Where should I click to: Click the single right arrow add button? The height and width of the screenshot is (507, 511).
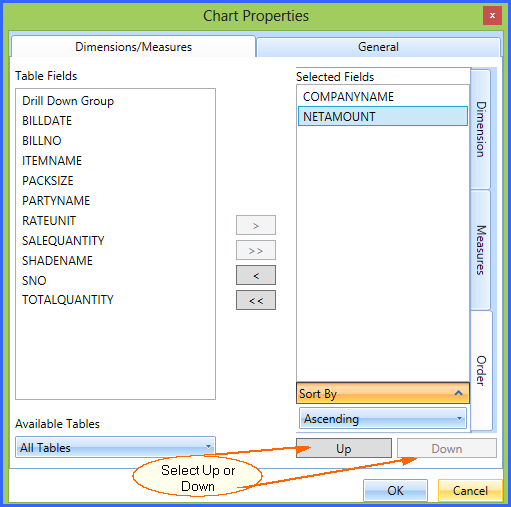[x=256, y=225]
